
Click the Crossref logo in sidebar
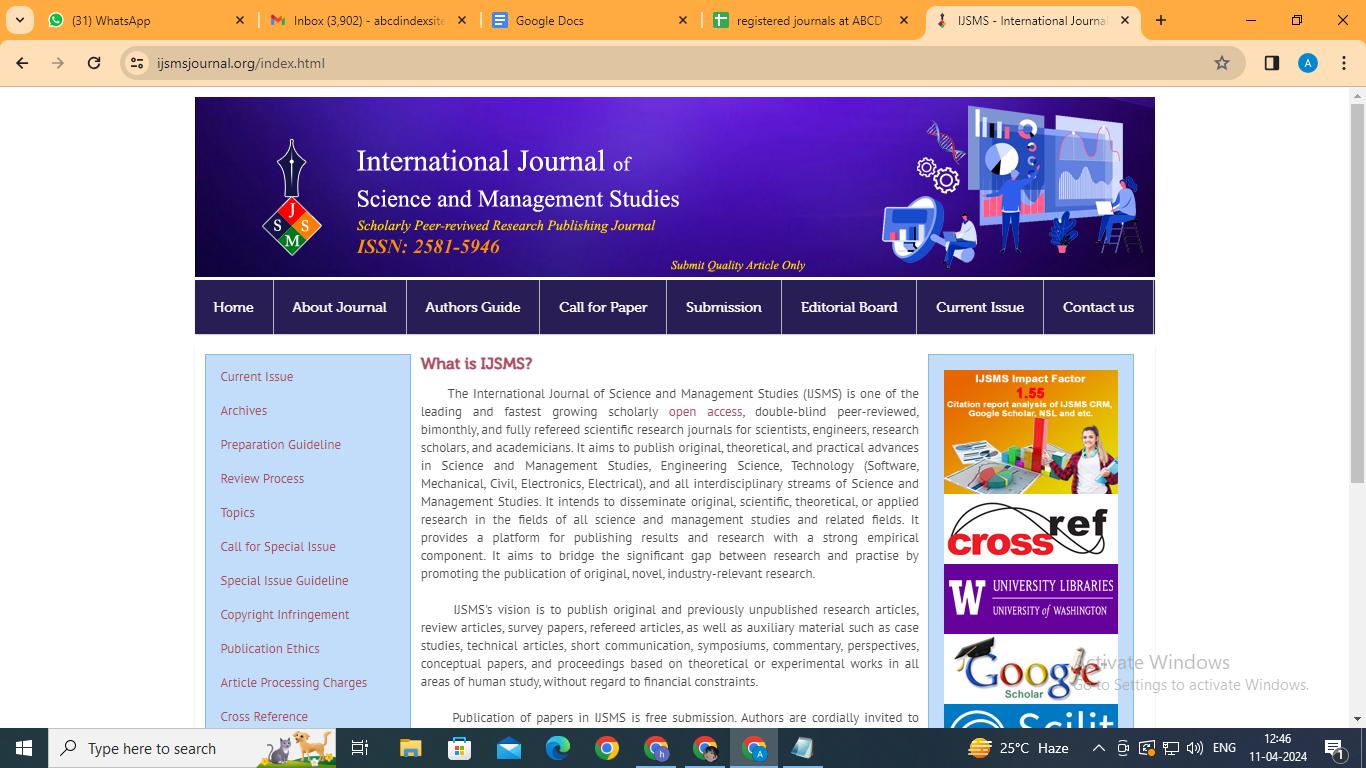[x=1031, y=529]
